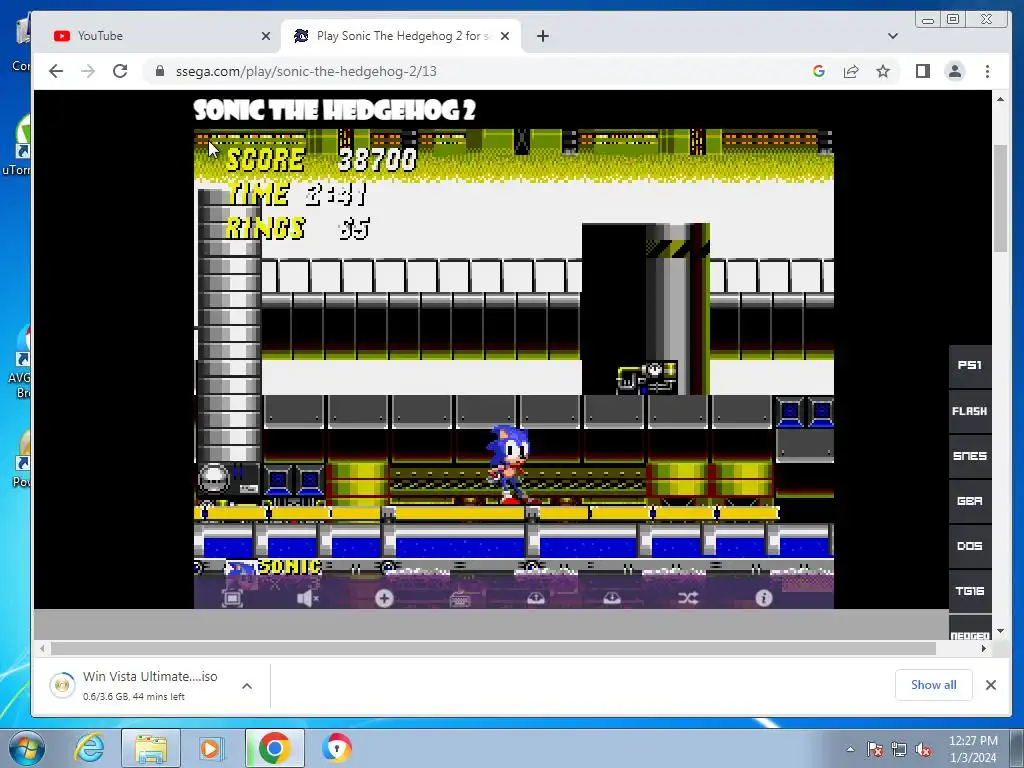Open the TG16 games sidebar tab
The image size is (1024, 768).
(x=970, y=591)
